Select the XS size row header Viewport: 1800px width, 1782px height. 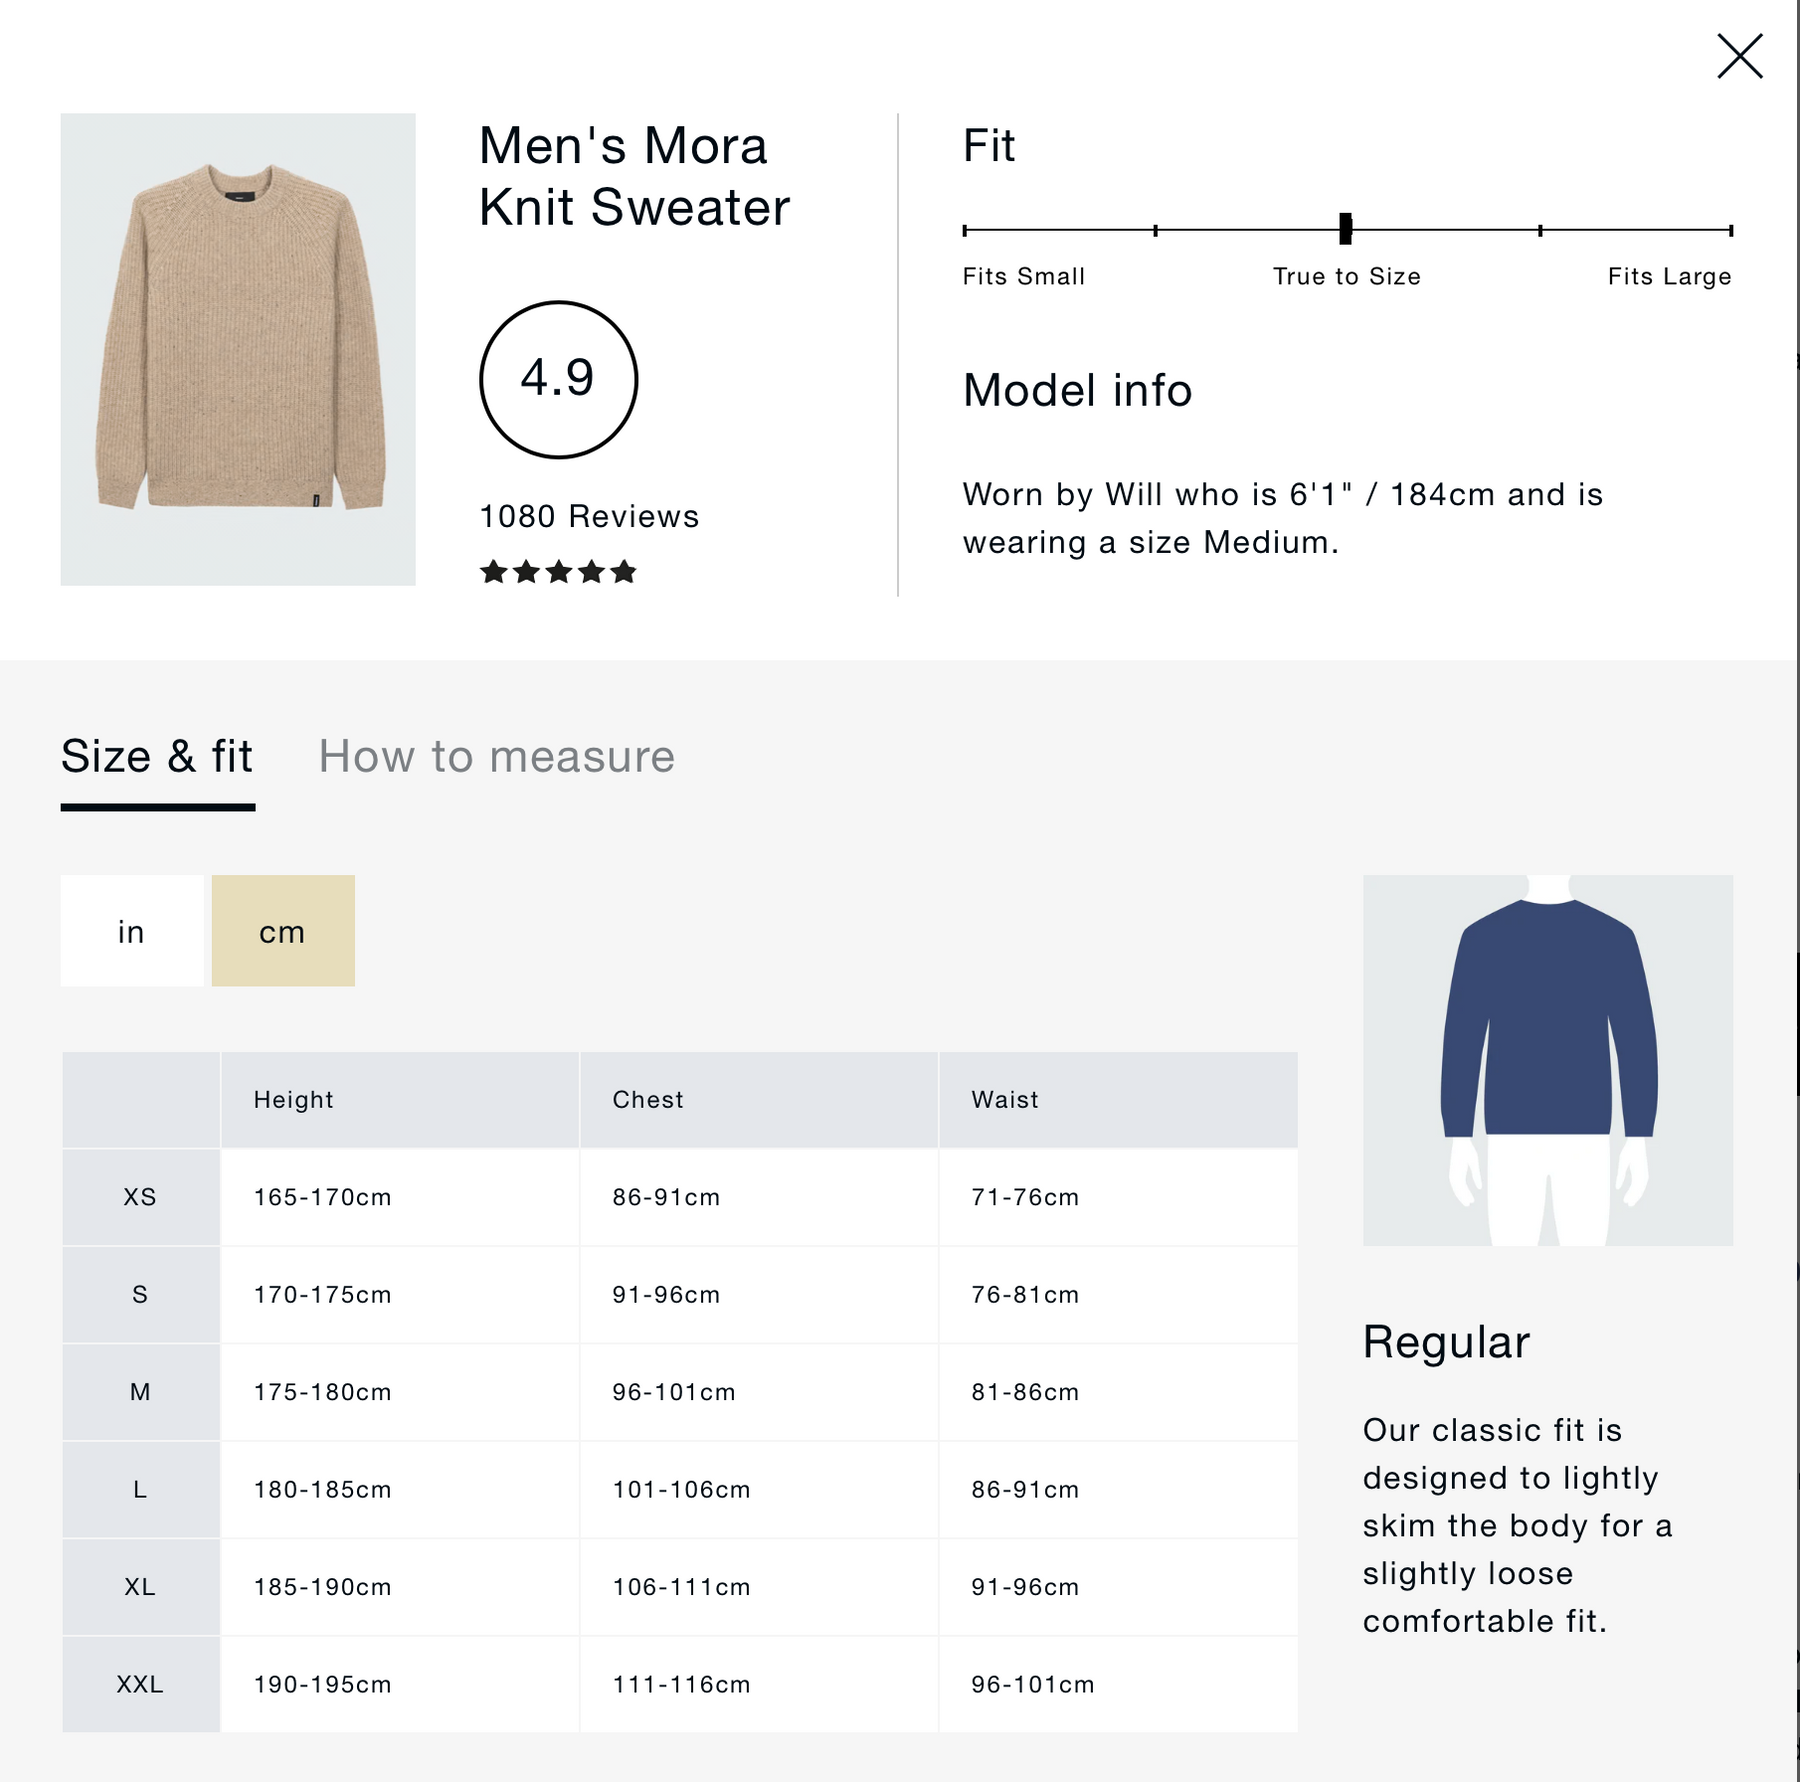(x=140, y=1197)
